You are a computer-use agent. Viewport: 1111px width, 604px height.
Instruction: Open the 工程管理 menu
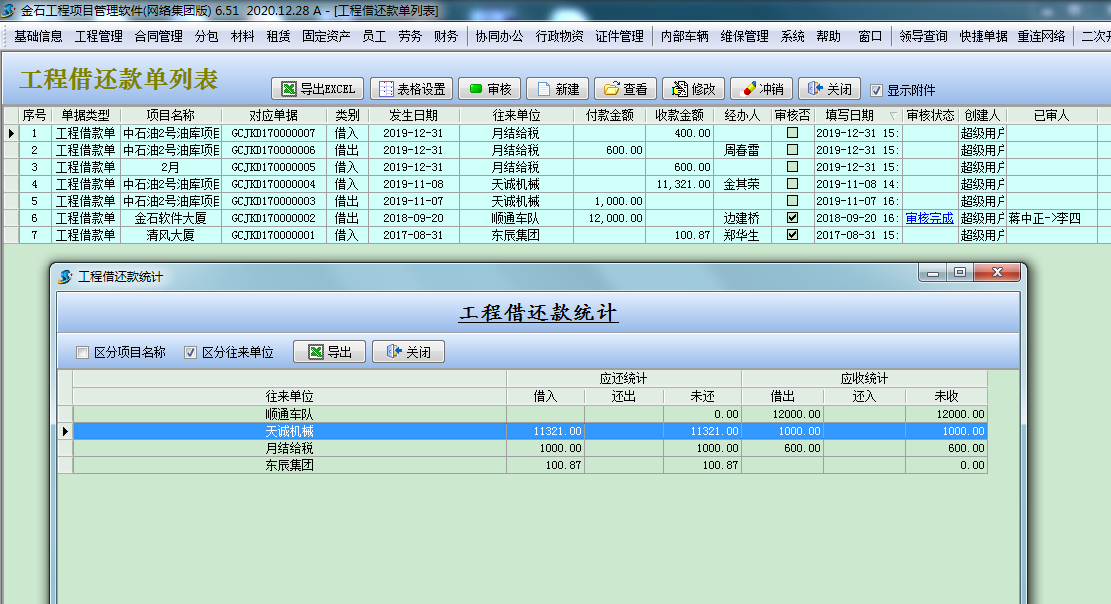(100, 35)
